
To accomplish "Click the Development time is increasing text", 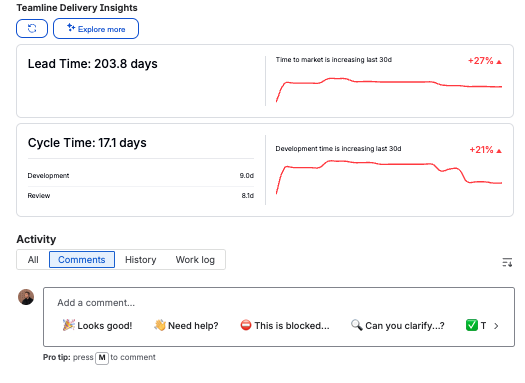I will tap(338, 149).
